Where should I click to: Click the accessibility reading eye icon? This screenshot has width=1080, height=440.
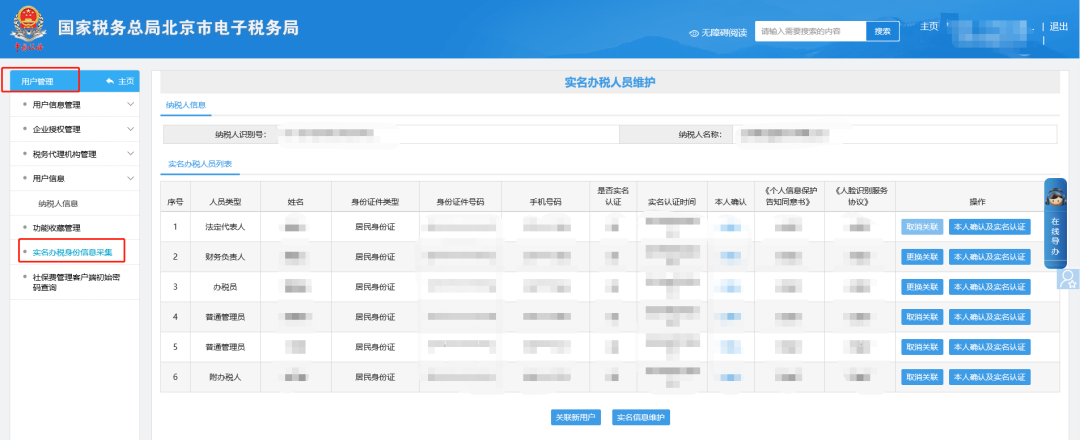pyautogui.click(x=693, y=32)
